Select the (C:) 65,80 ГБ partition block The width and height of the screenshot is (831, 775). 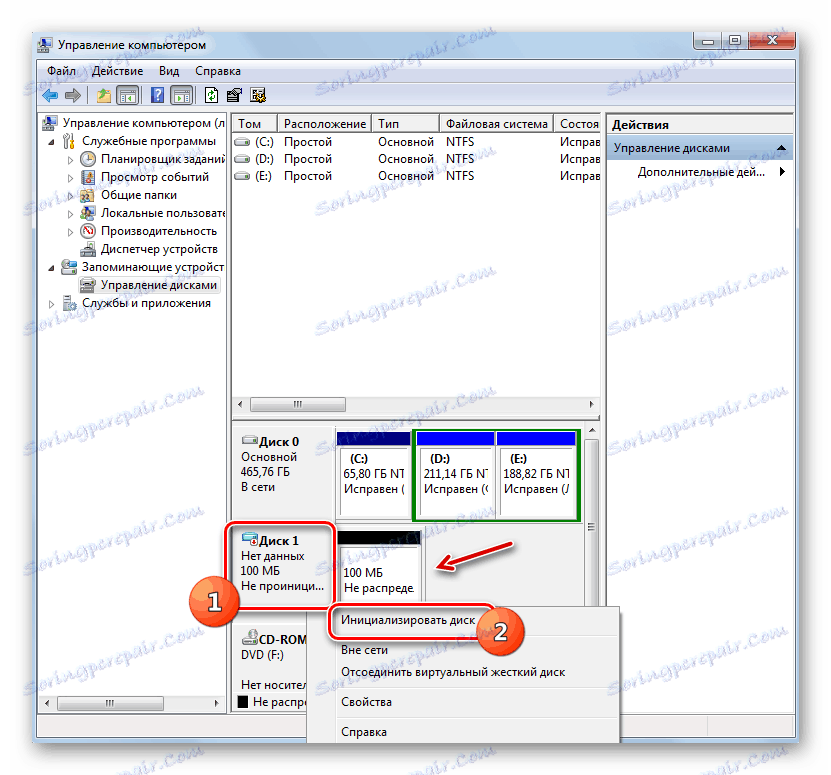click(374, 474)
